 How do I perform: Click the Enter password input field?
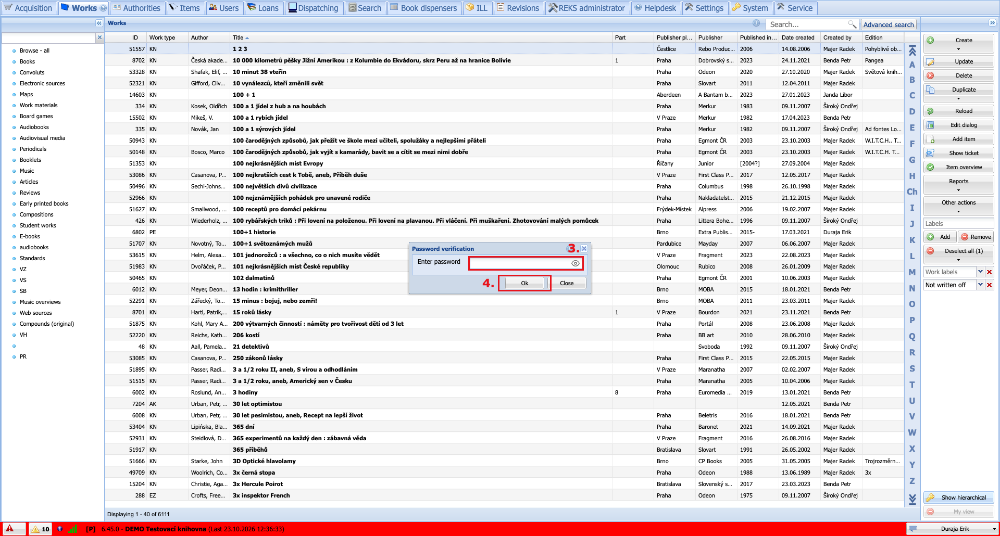(x=526, y=263)
